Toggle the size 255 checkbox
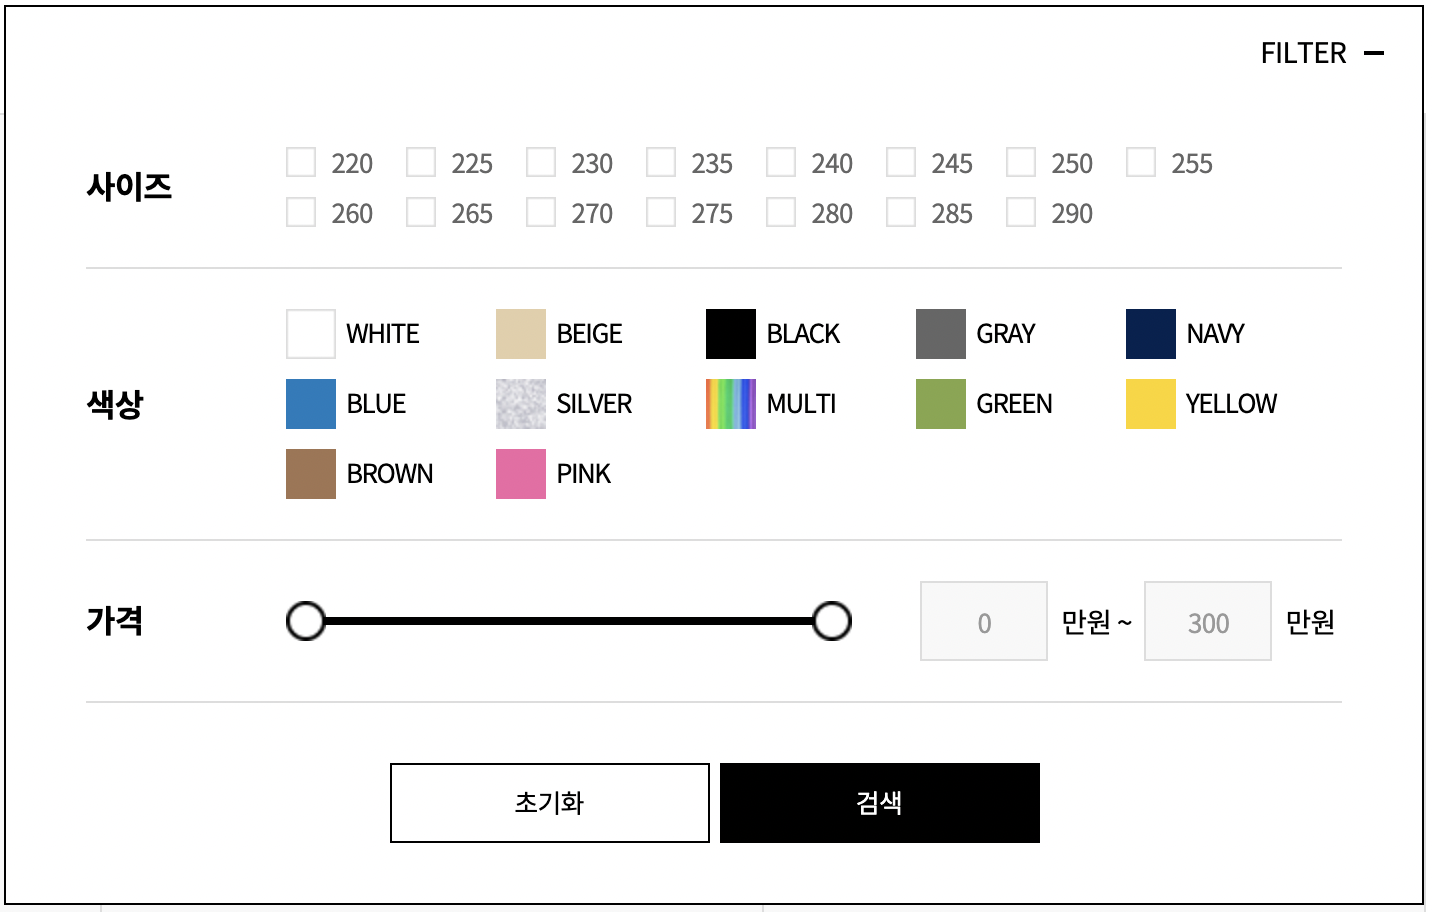 click(x=1141, y=162)
